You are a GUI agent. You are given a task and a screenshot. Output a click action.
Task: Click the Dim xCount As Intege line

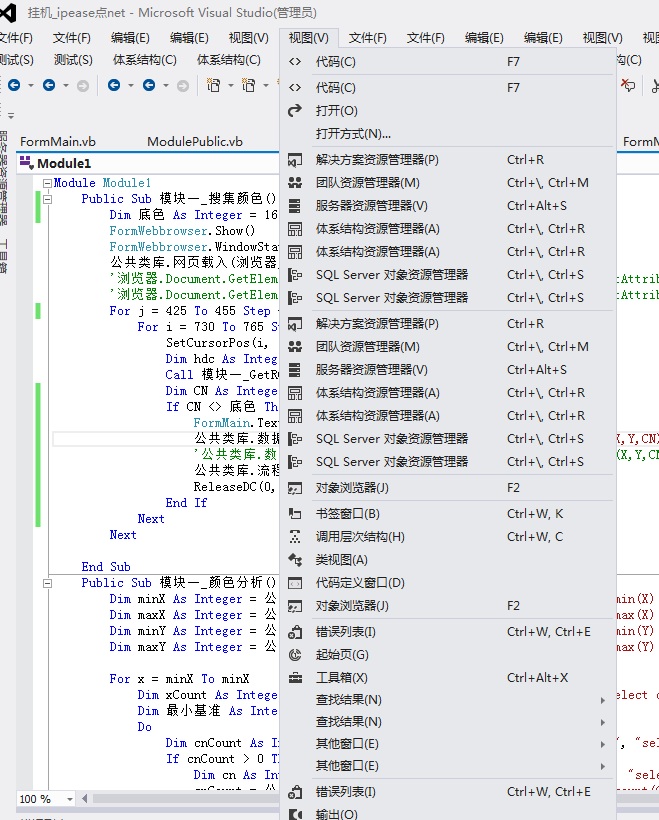[x=208, y=695]
